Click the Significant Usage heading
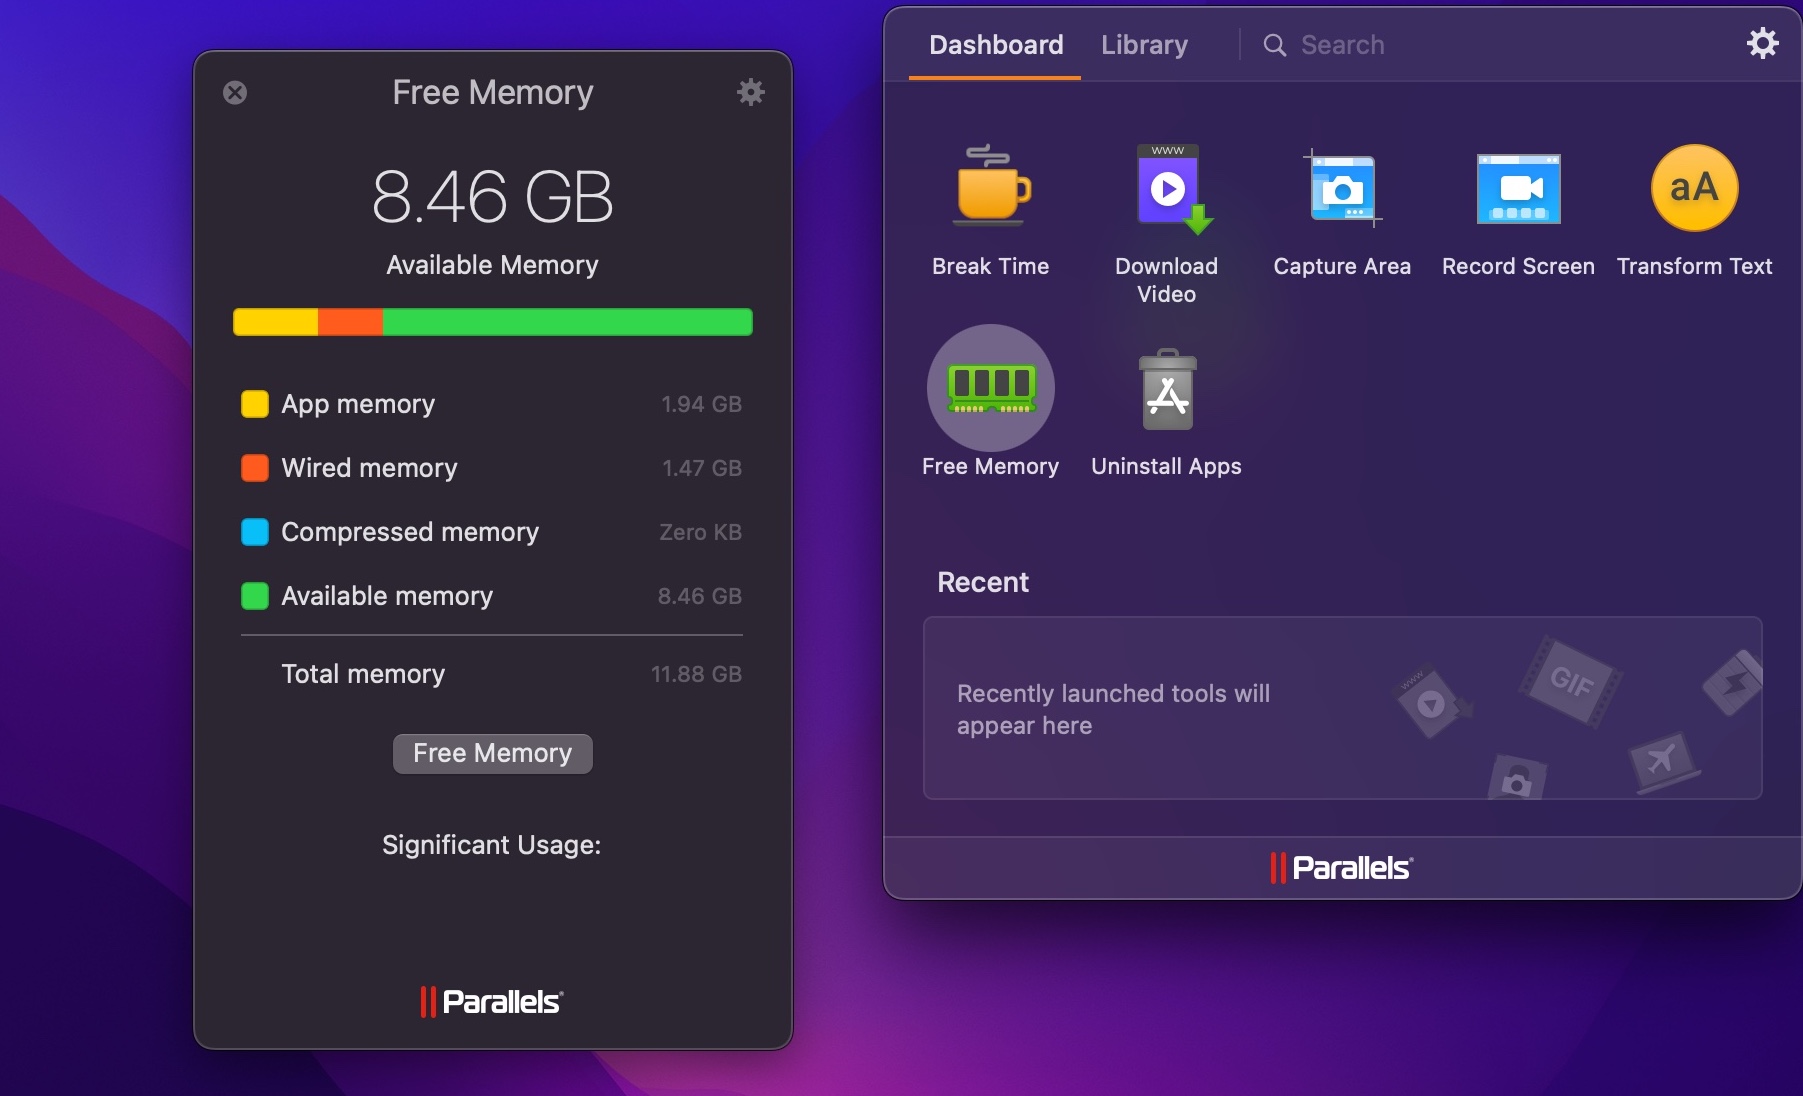 (492, 845)
